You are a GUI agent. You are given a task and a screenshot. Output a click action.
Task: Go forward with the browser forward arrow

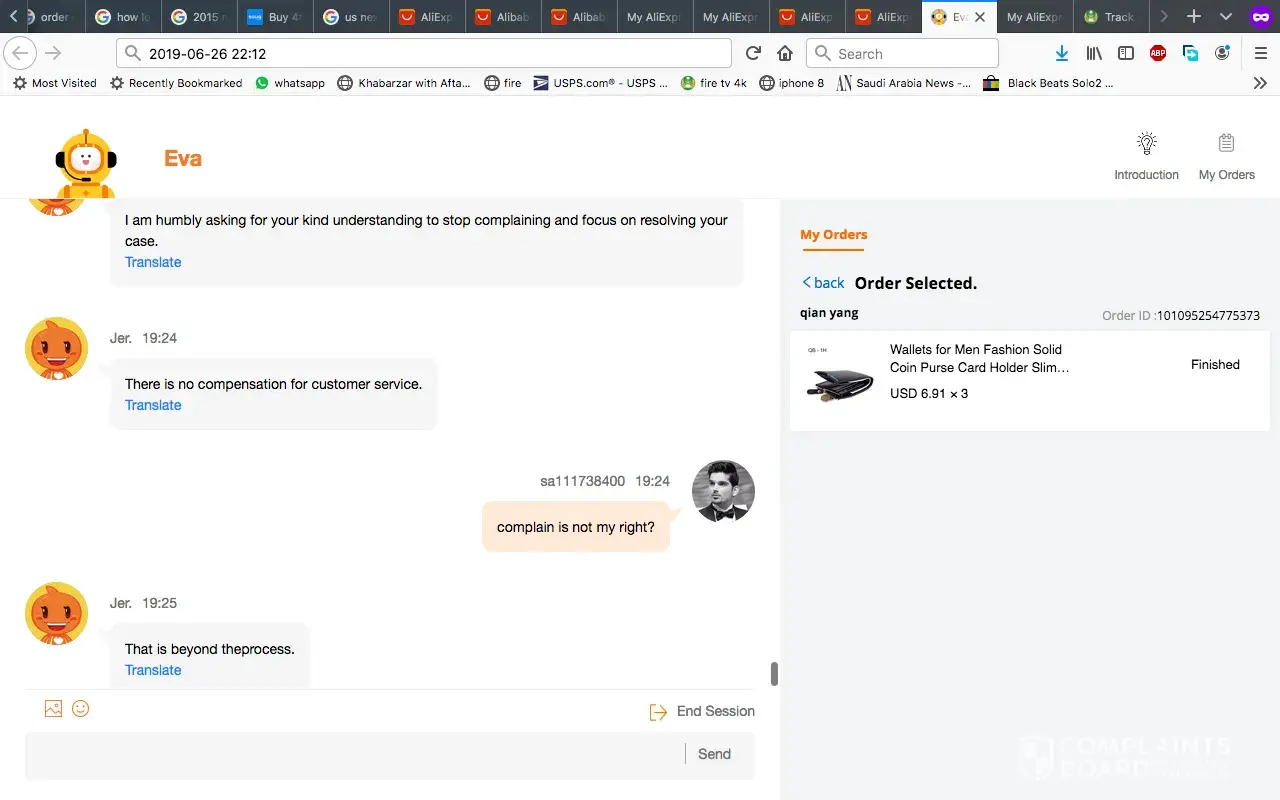click(x=53, y=54)
